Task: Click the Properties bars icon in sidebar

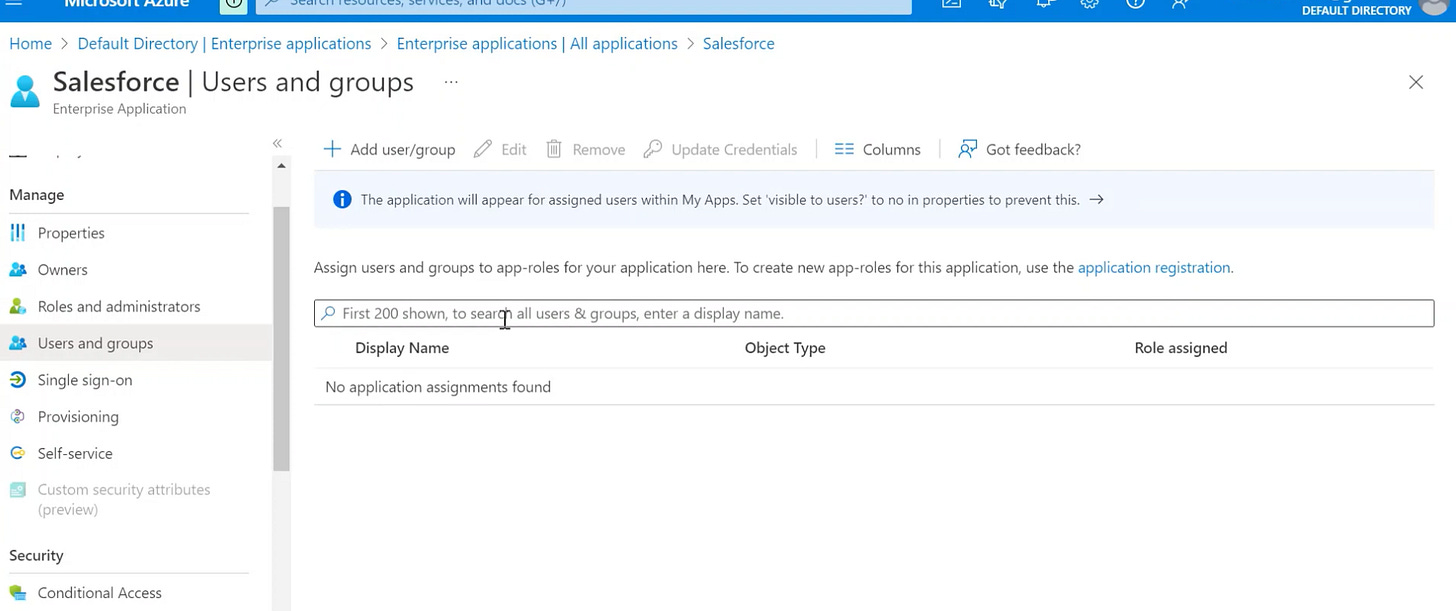Action: coord(18,233)
